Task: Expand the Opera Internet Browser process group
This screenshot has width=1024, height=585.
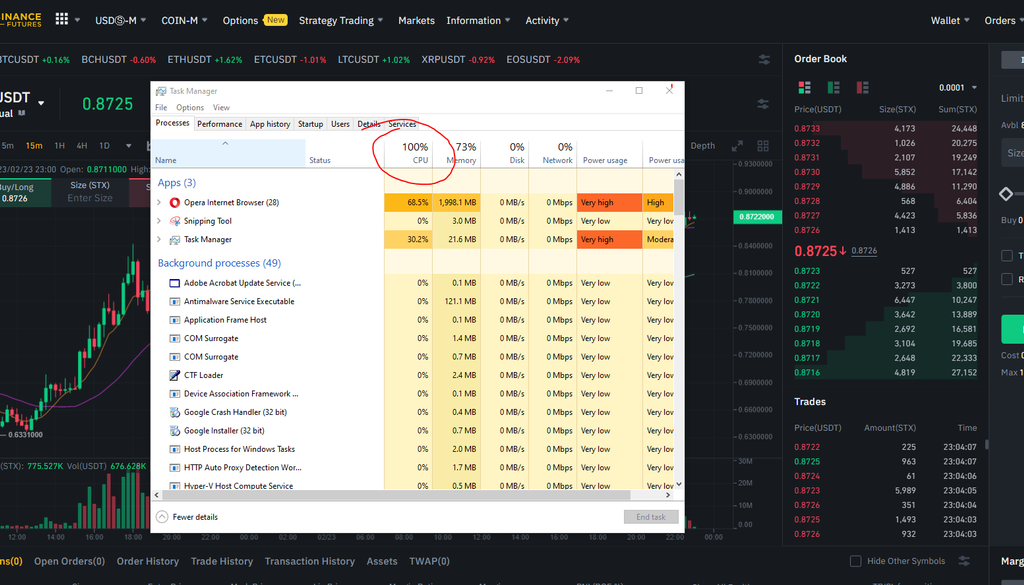Action: [x=159, y=203]
